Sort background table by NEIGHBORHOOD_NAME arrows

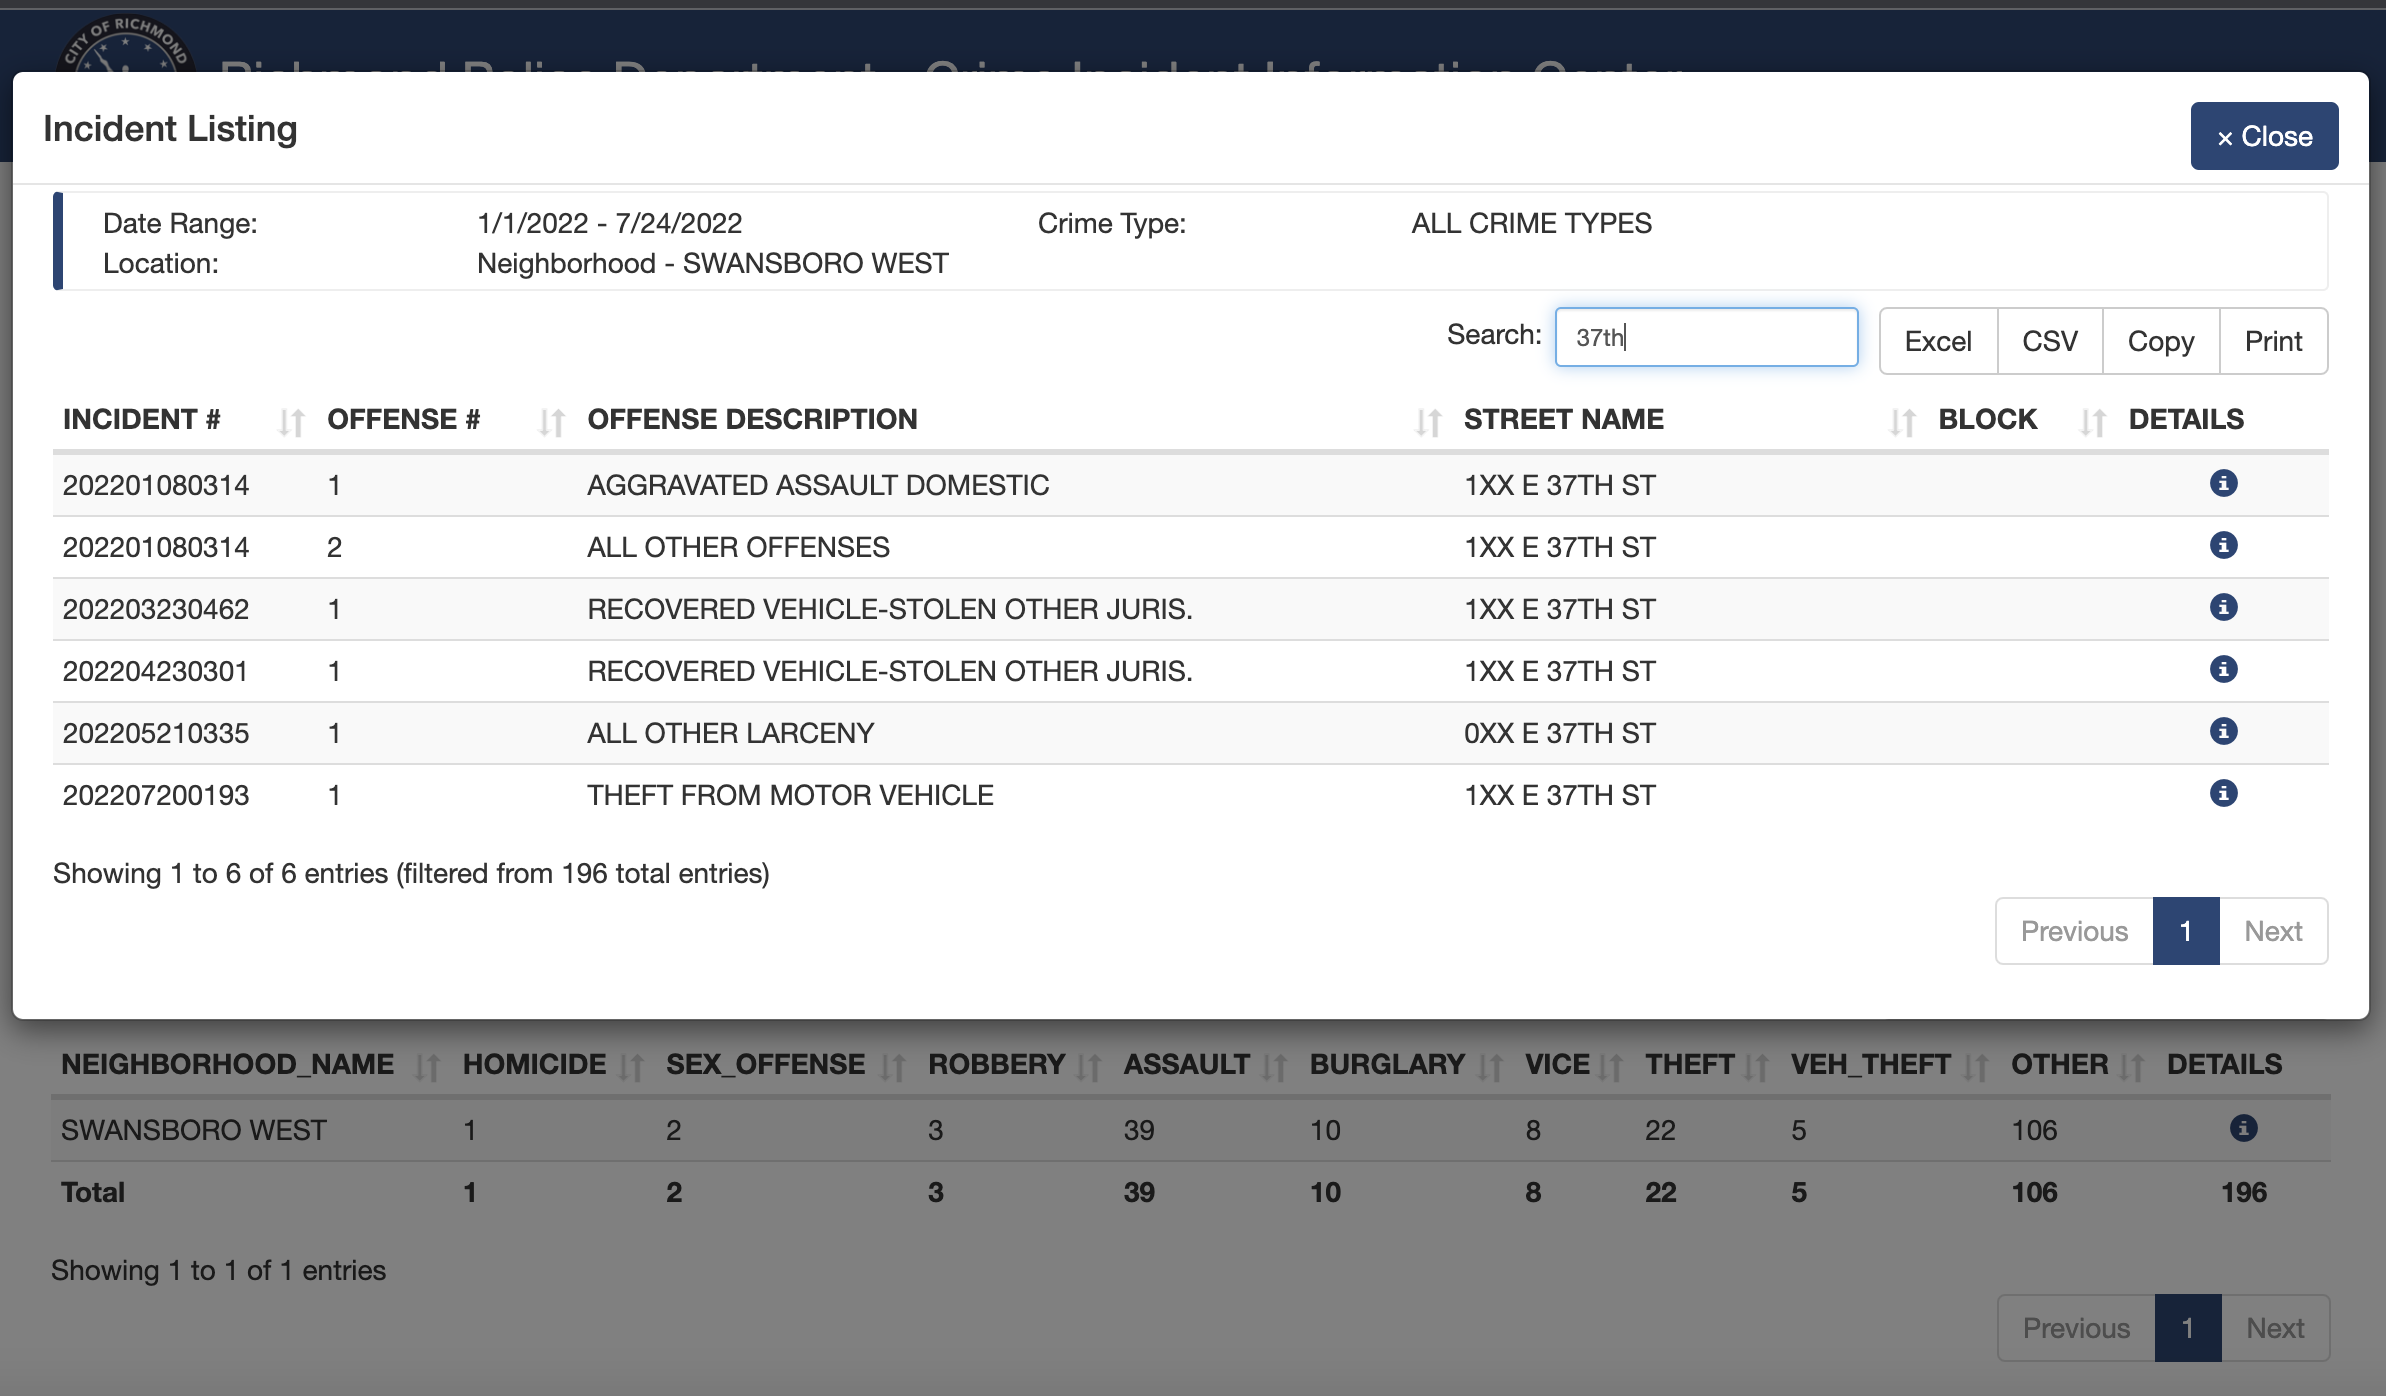pyautogui.click(x=427, y=1067)
